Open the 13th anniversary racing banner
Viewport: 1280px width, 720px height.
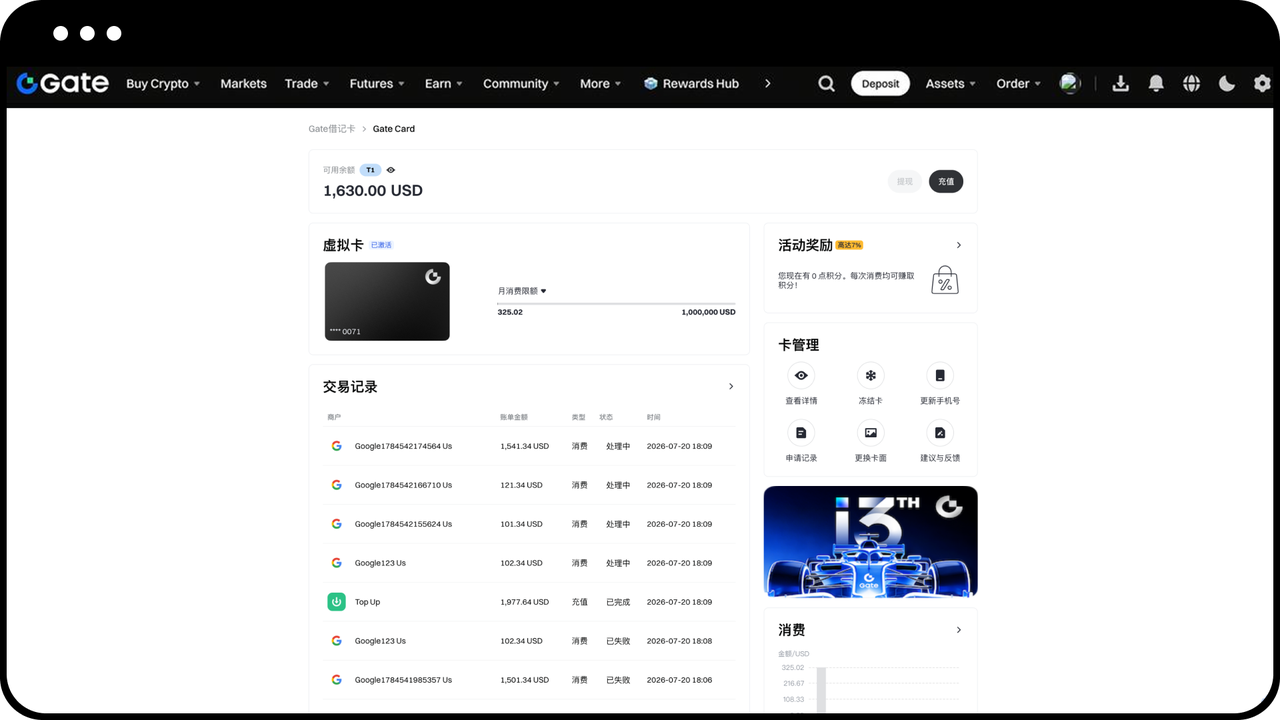(871, 541)
